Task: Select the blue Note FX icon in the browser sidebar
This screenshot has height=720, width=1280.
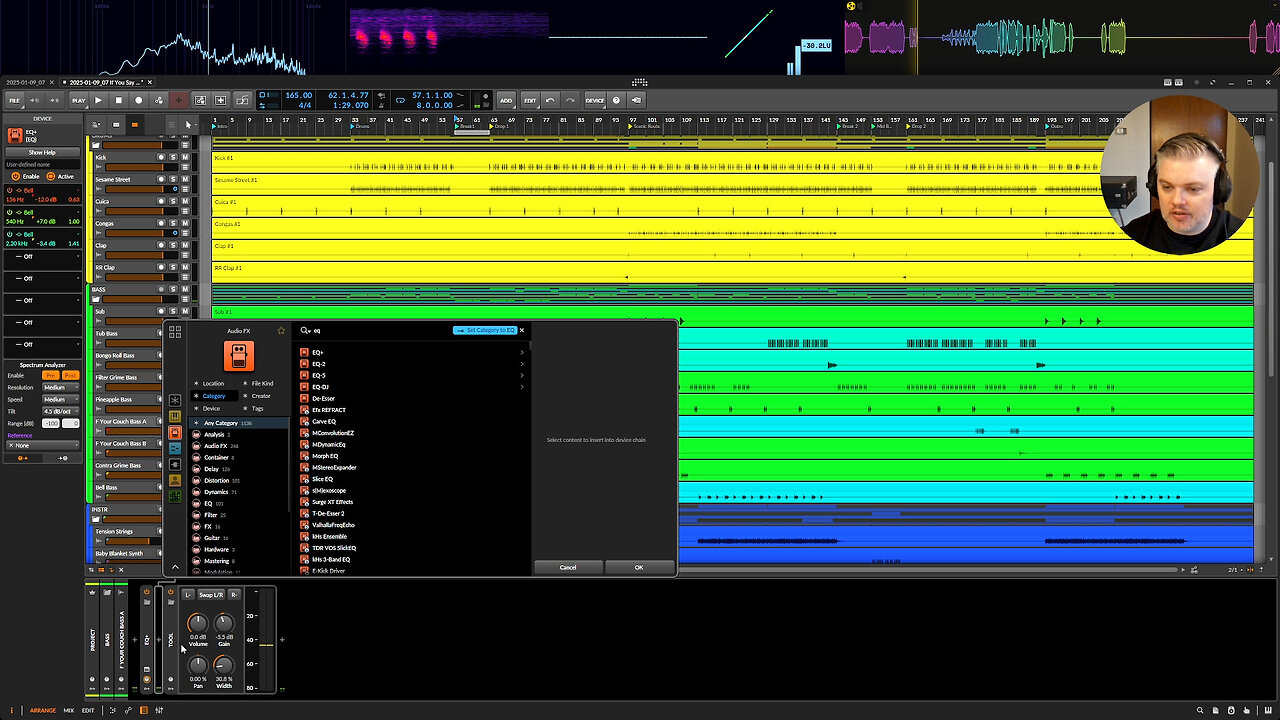Action: coord(175,449)
